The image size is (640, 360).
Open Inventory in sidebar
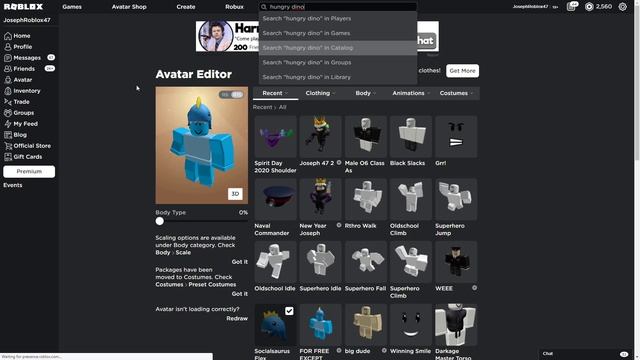coord(22,91)
